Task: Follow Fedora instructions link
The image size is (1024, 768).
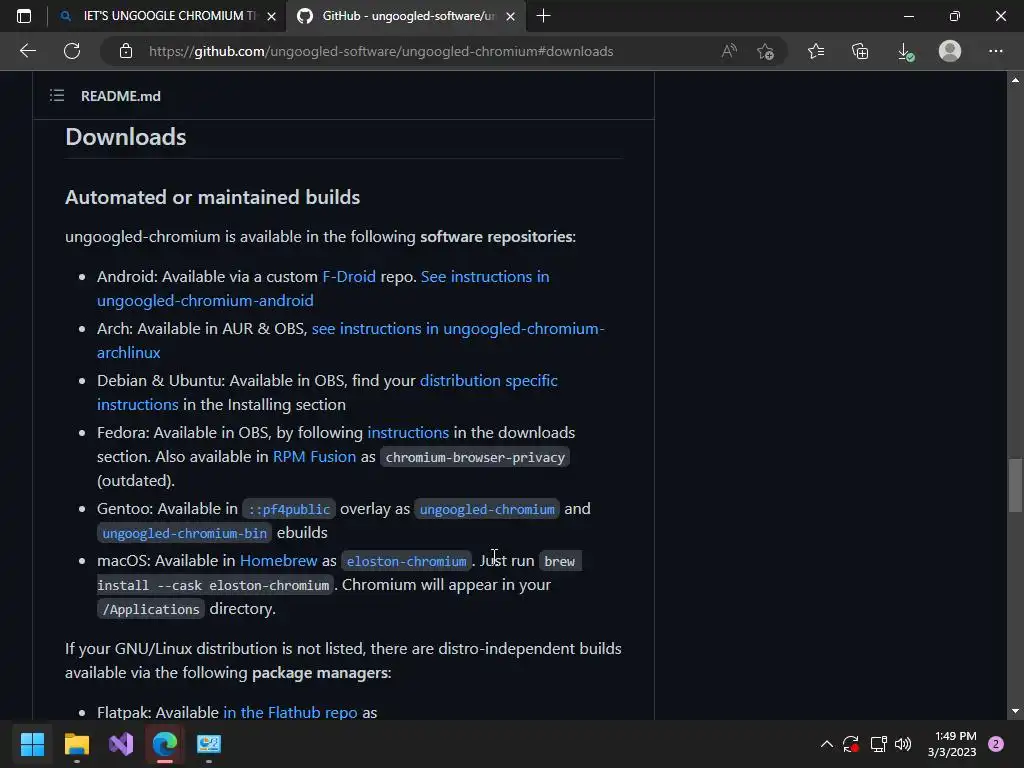Action: coord(408,432)
